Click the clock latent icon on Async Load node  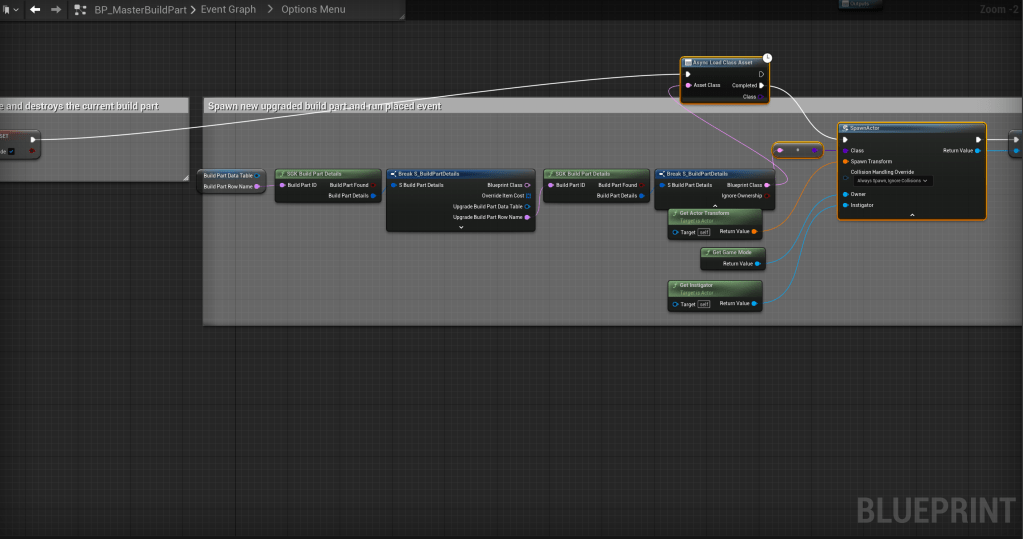pos(767,58)
